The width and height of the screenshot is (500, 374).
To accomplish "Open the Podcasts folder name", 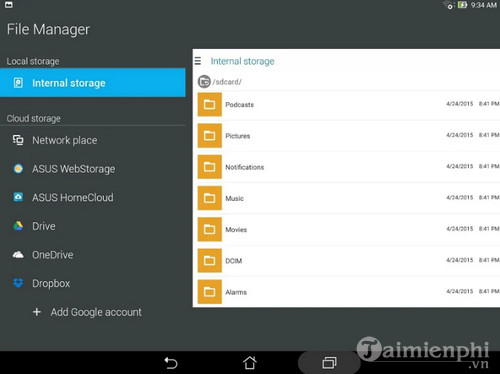I will click(x=239, y=105).
